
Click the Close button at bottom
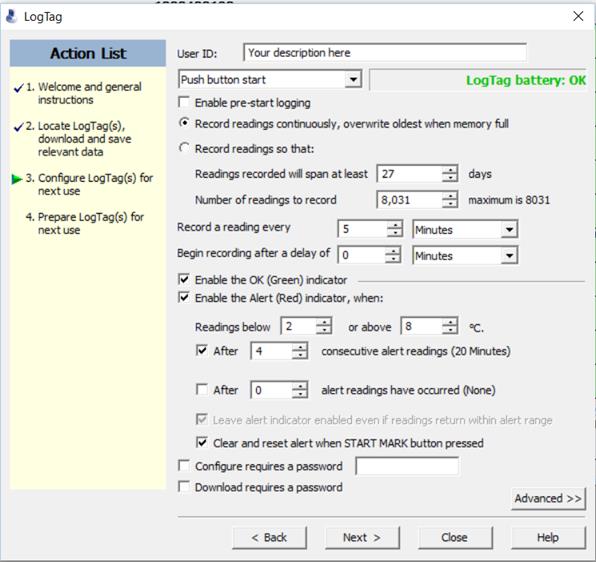coord(455,537)
